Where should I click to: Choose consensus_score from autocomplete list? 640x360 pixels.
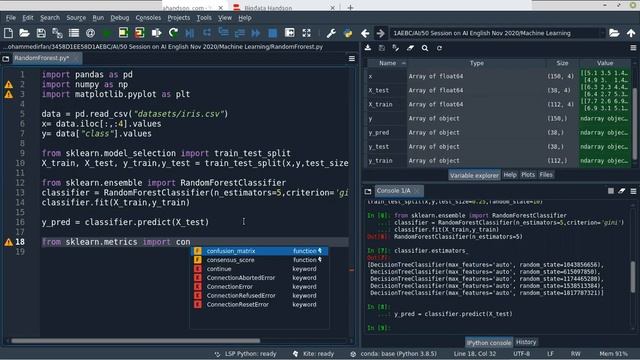(x=260, y=260)
